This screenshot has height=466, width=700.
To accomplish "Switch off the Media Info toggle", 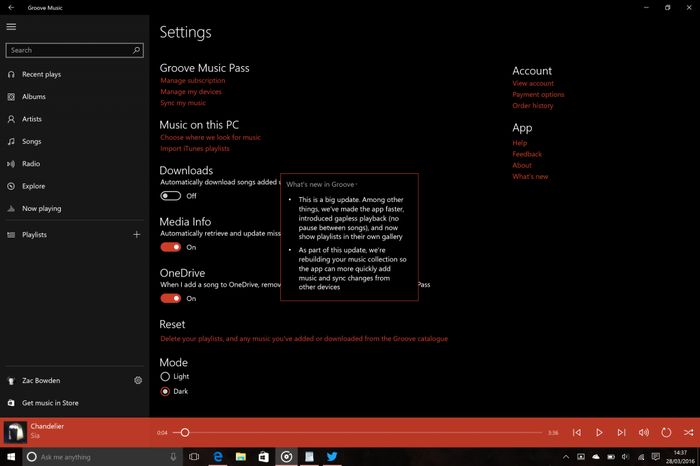I will [170, 247].
